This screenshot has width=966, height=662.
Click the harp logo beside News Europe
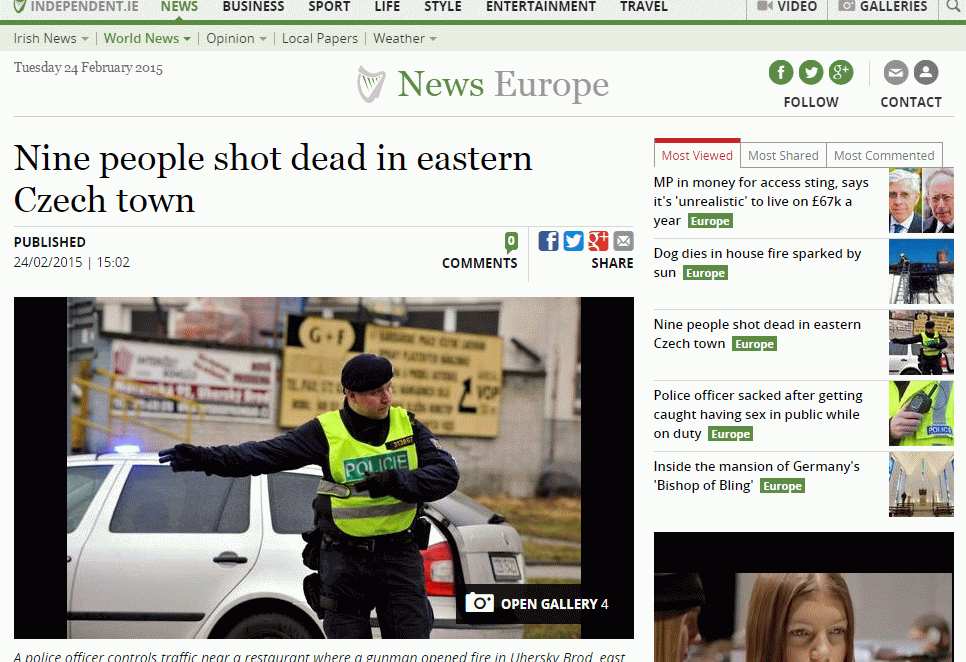click(371, 84)
